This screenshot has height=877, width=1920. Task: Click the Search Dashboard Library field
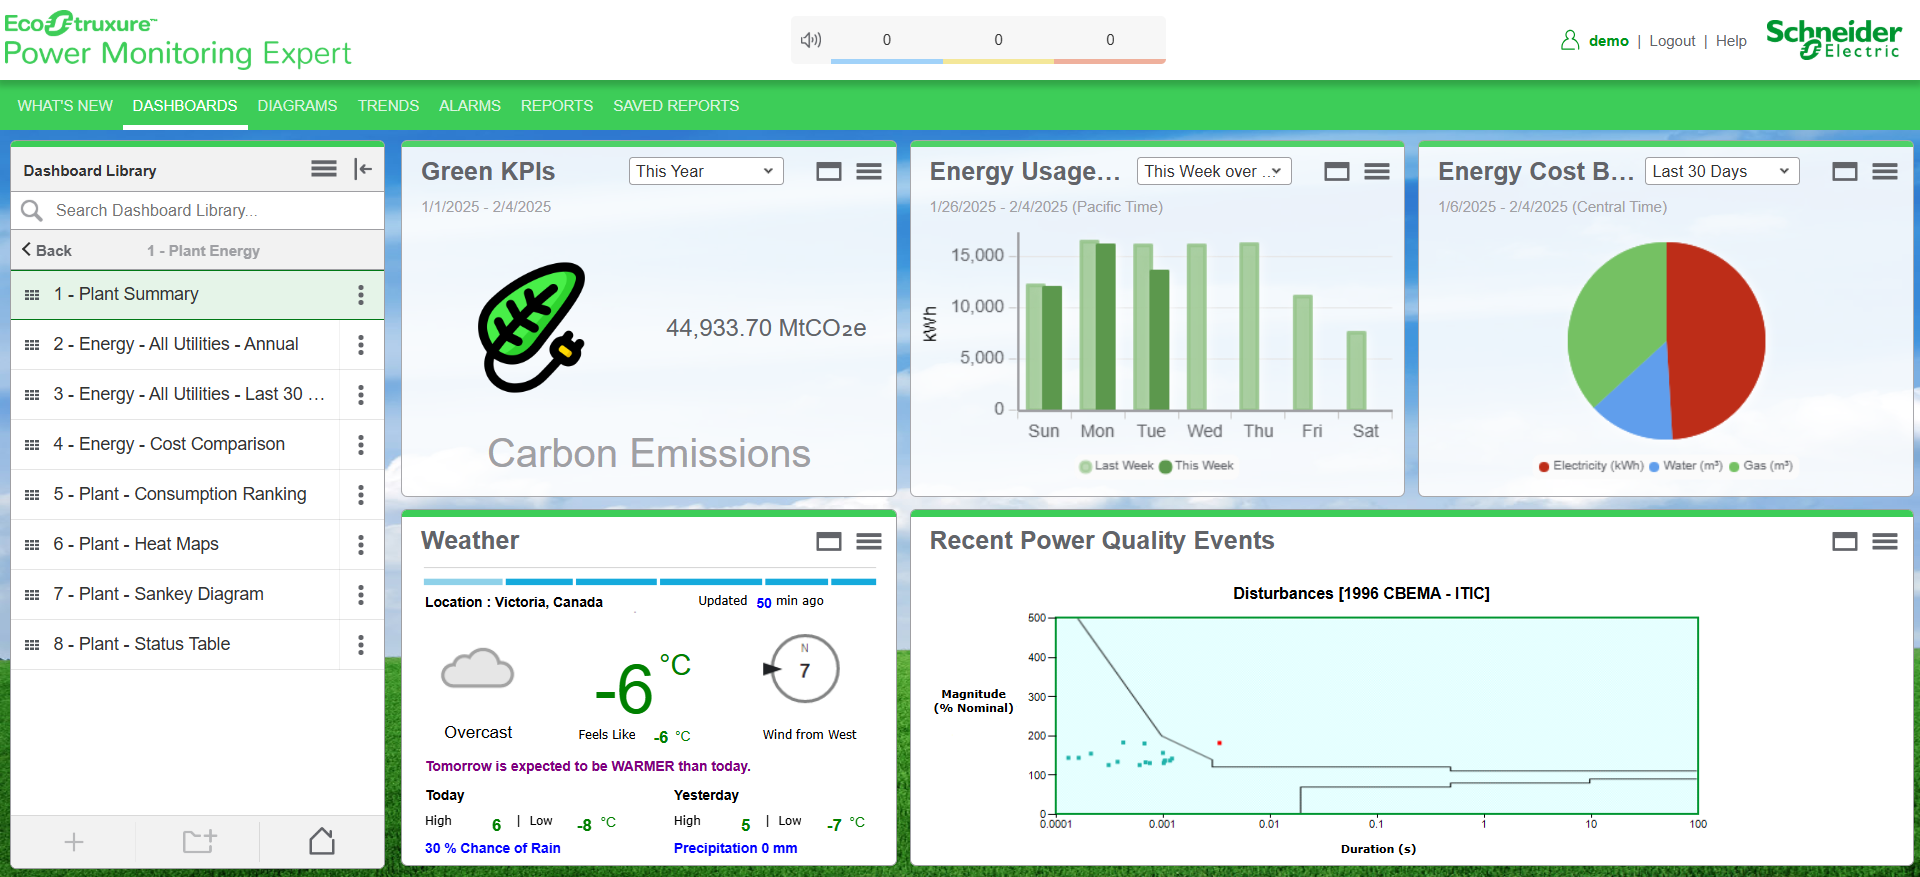pos(210,211)
